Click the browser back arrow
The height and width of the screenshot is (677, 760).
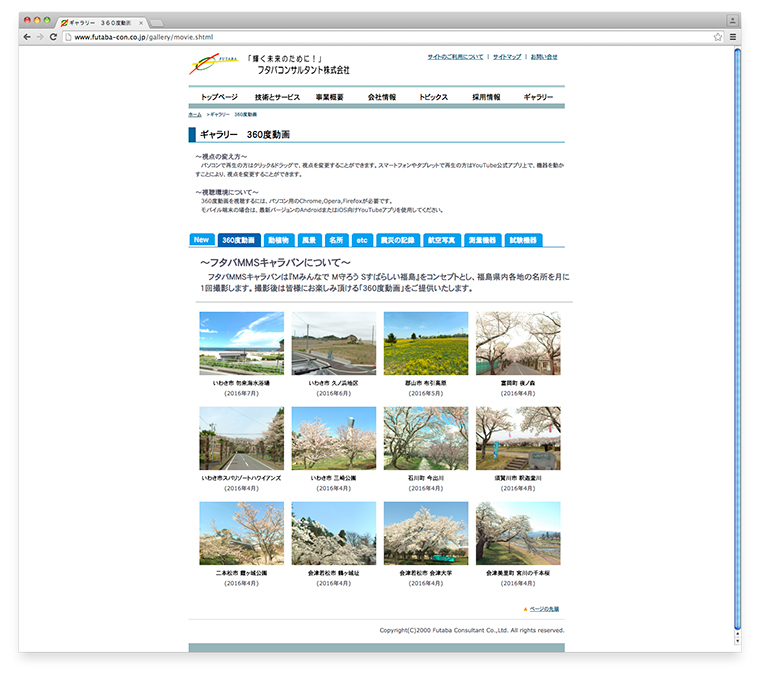(27, 37)
